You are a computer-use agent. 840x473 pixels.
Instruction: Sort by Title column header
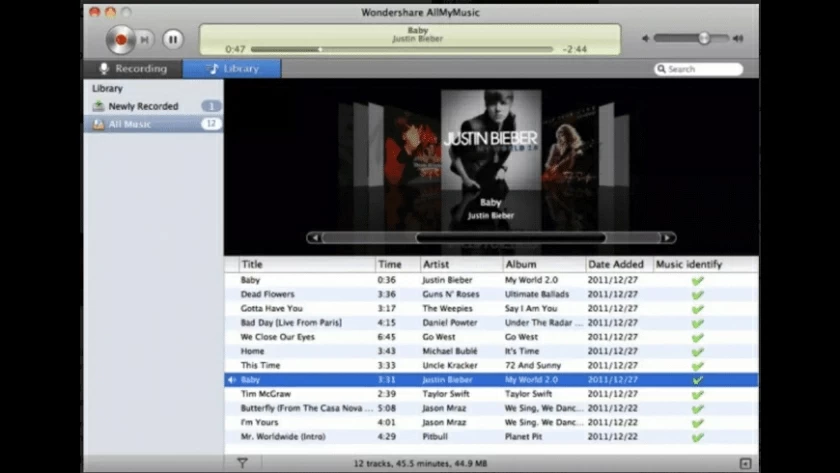[x=307, y=264]
